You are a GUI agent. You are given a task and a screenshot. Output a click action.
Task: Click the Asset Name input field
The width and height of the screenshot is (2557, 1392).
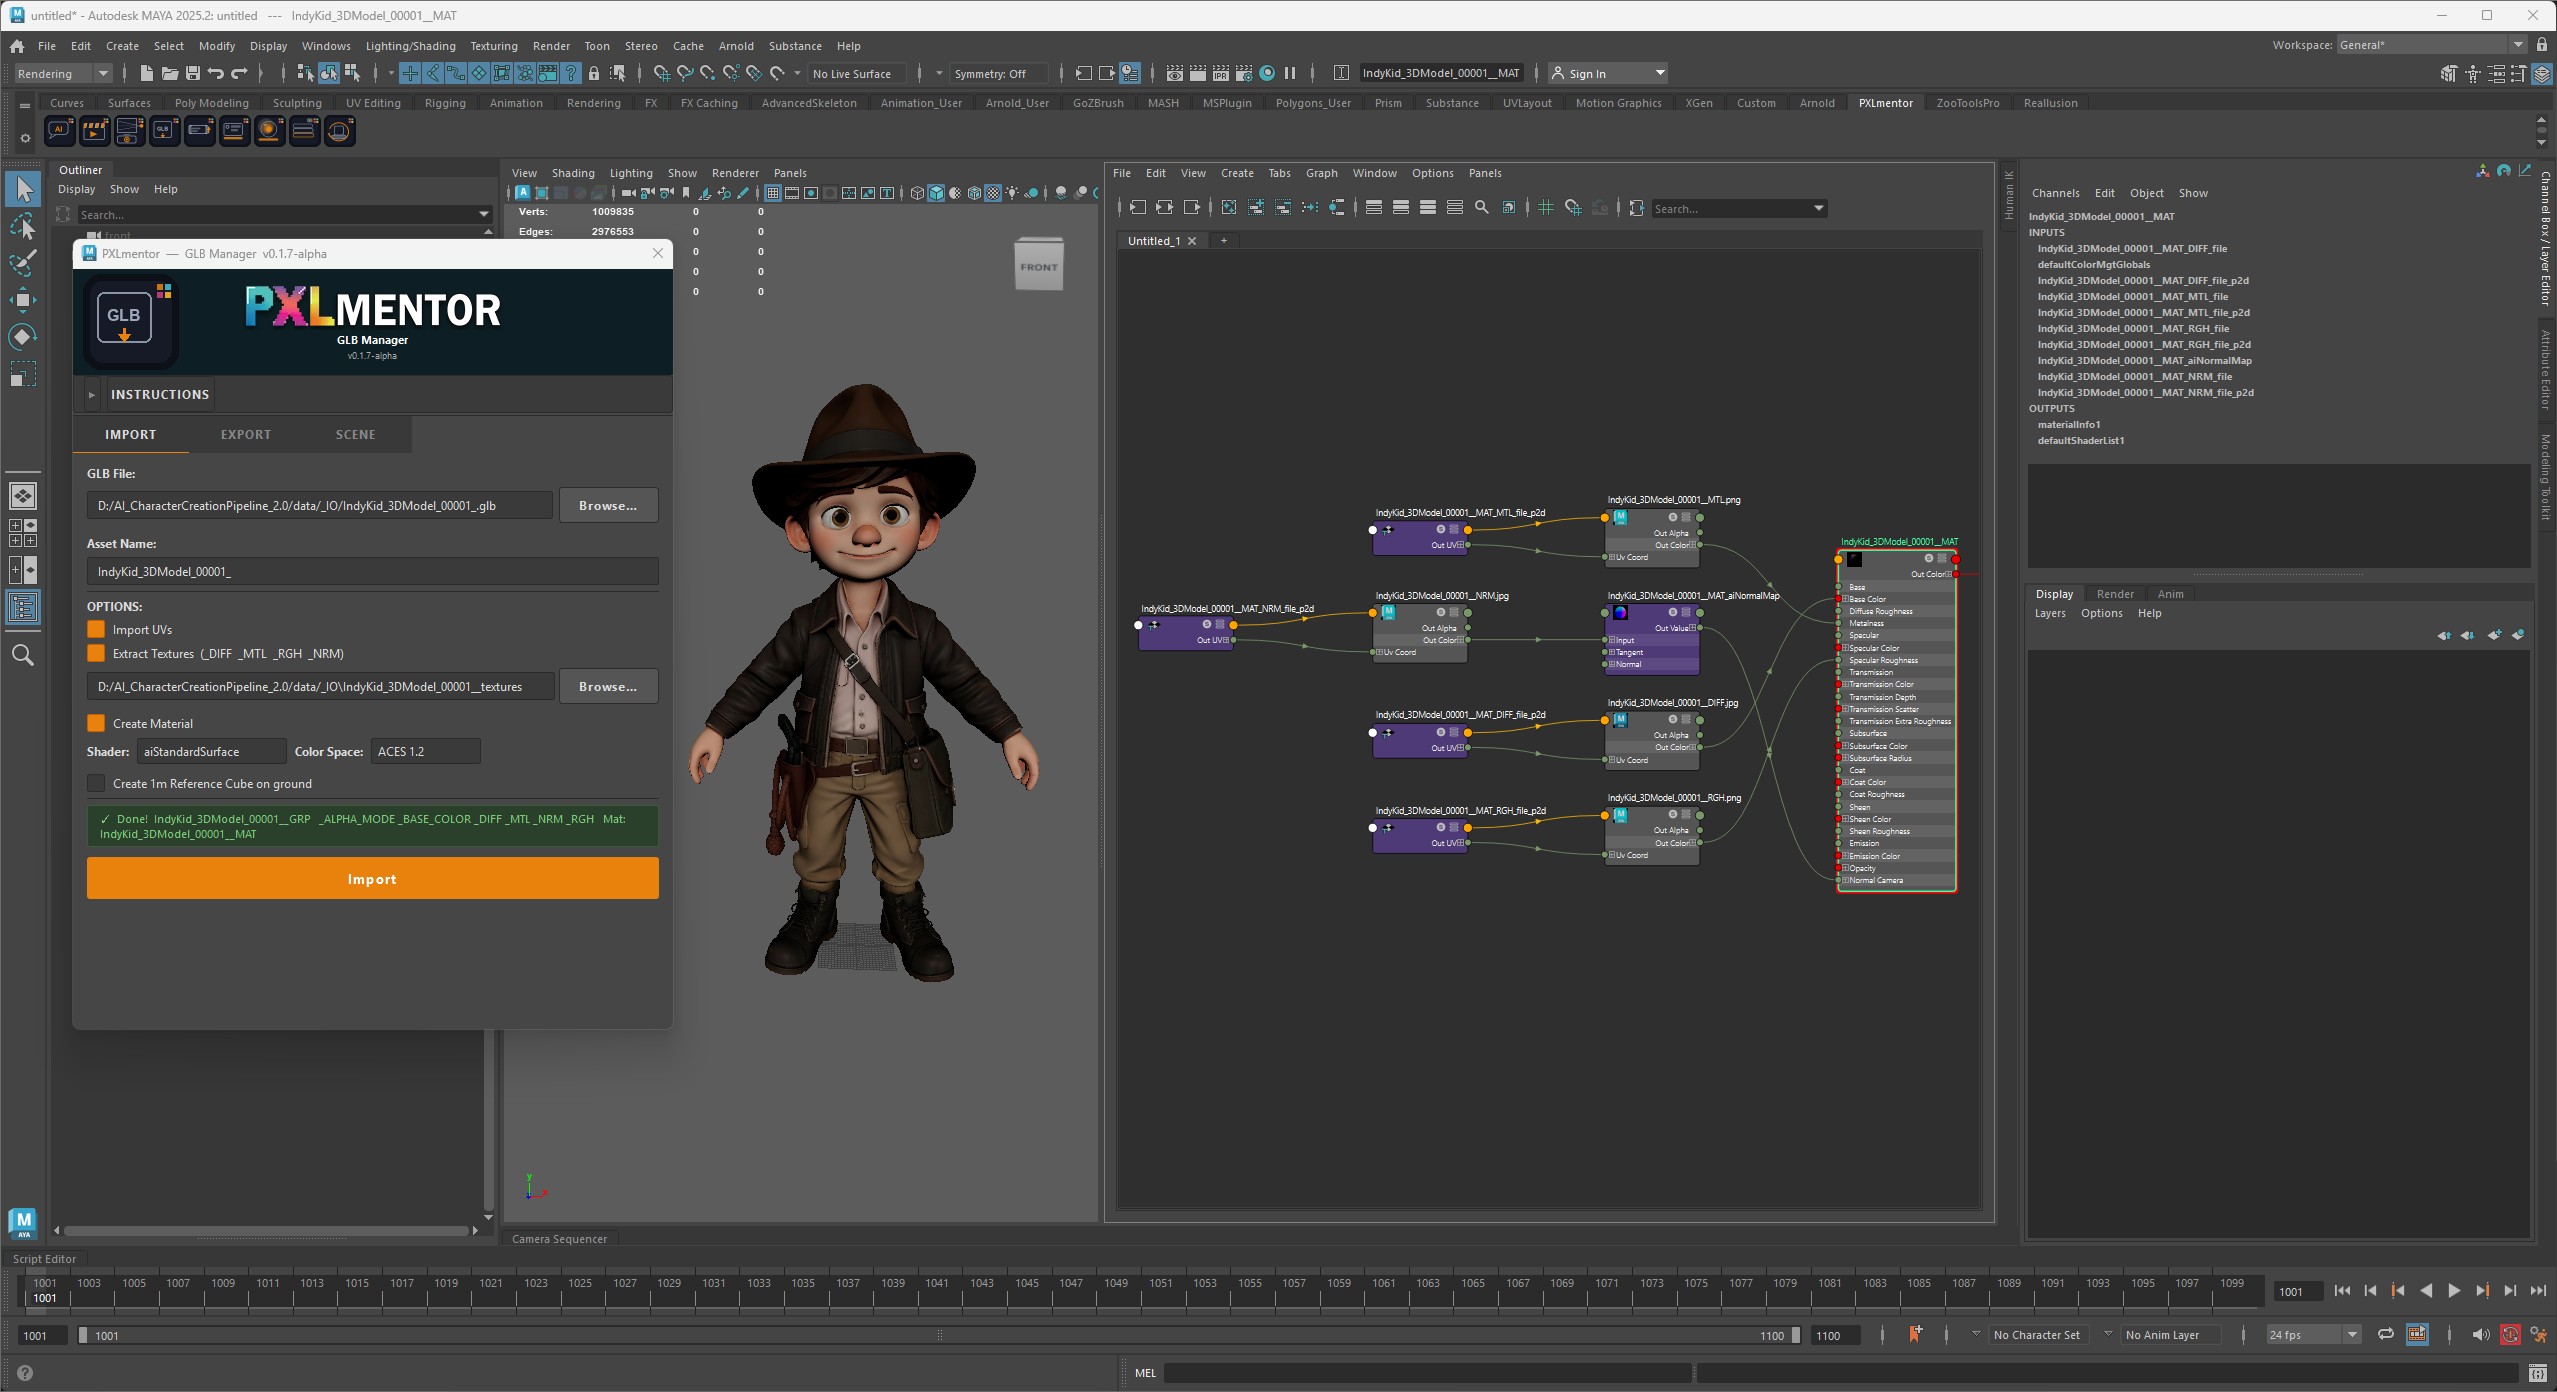tap(372, 571)
